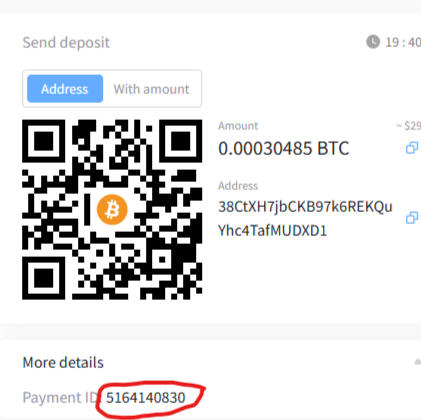Copy the wallet address using copy icon
The image size is (421, 420).
point(412,218)
